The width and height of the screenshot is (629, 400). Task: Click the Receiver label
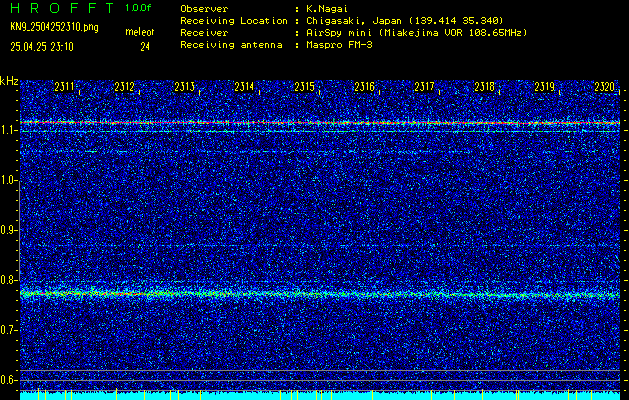(x=204, y=33)
